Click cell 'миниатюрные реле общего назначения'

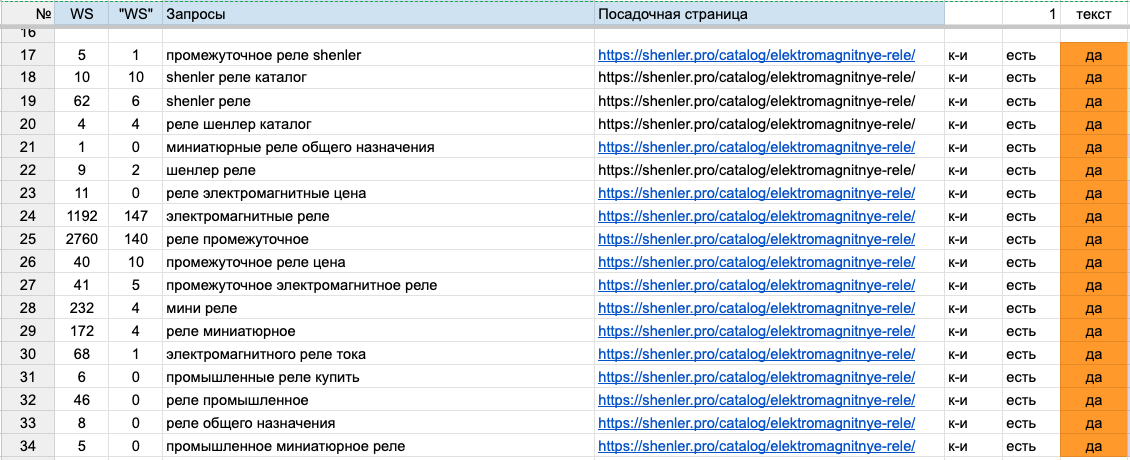(378, 147)
